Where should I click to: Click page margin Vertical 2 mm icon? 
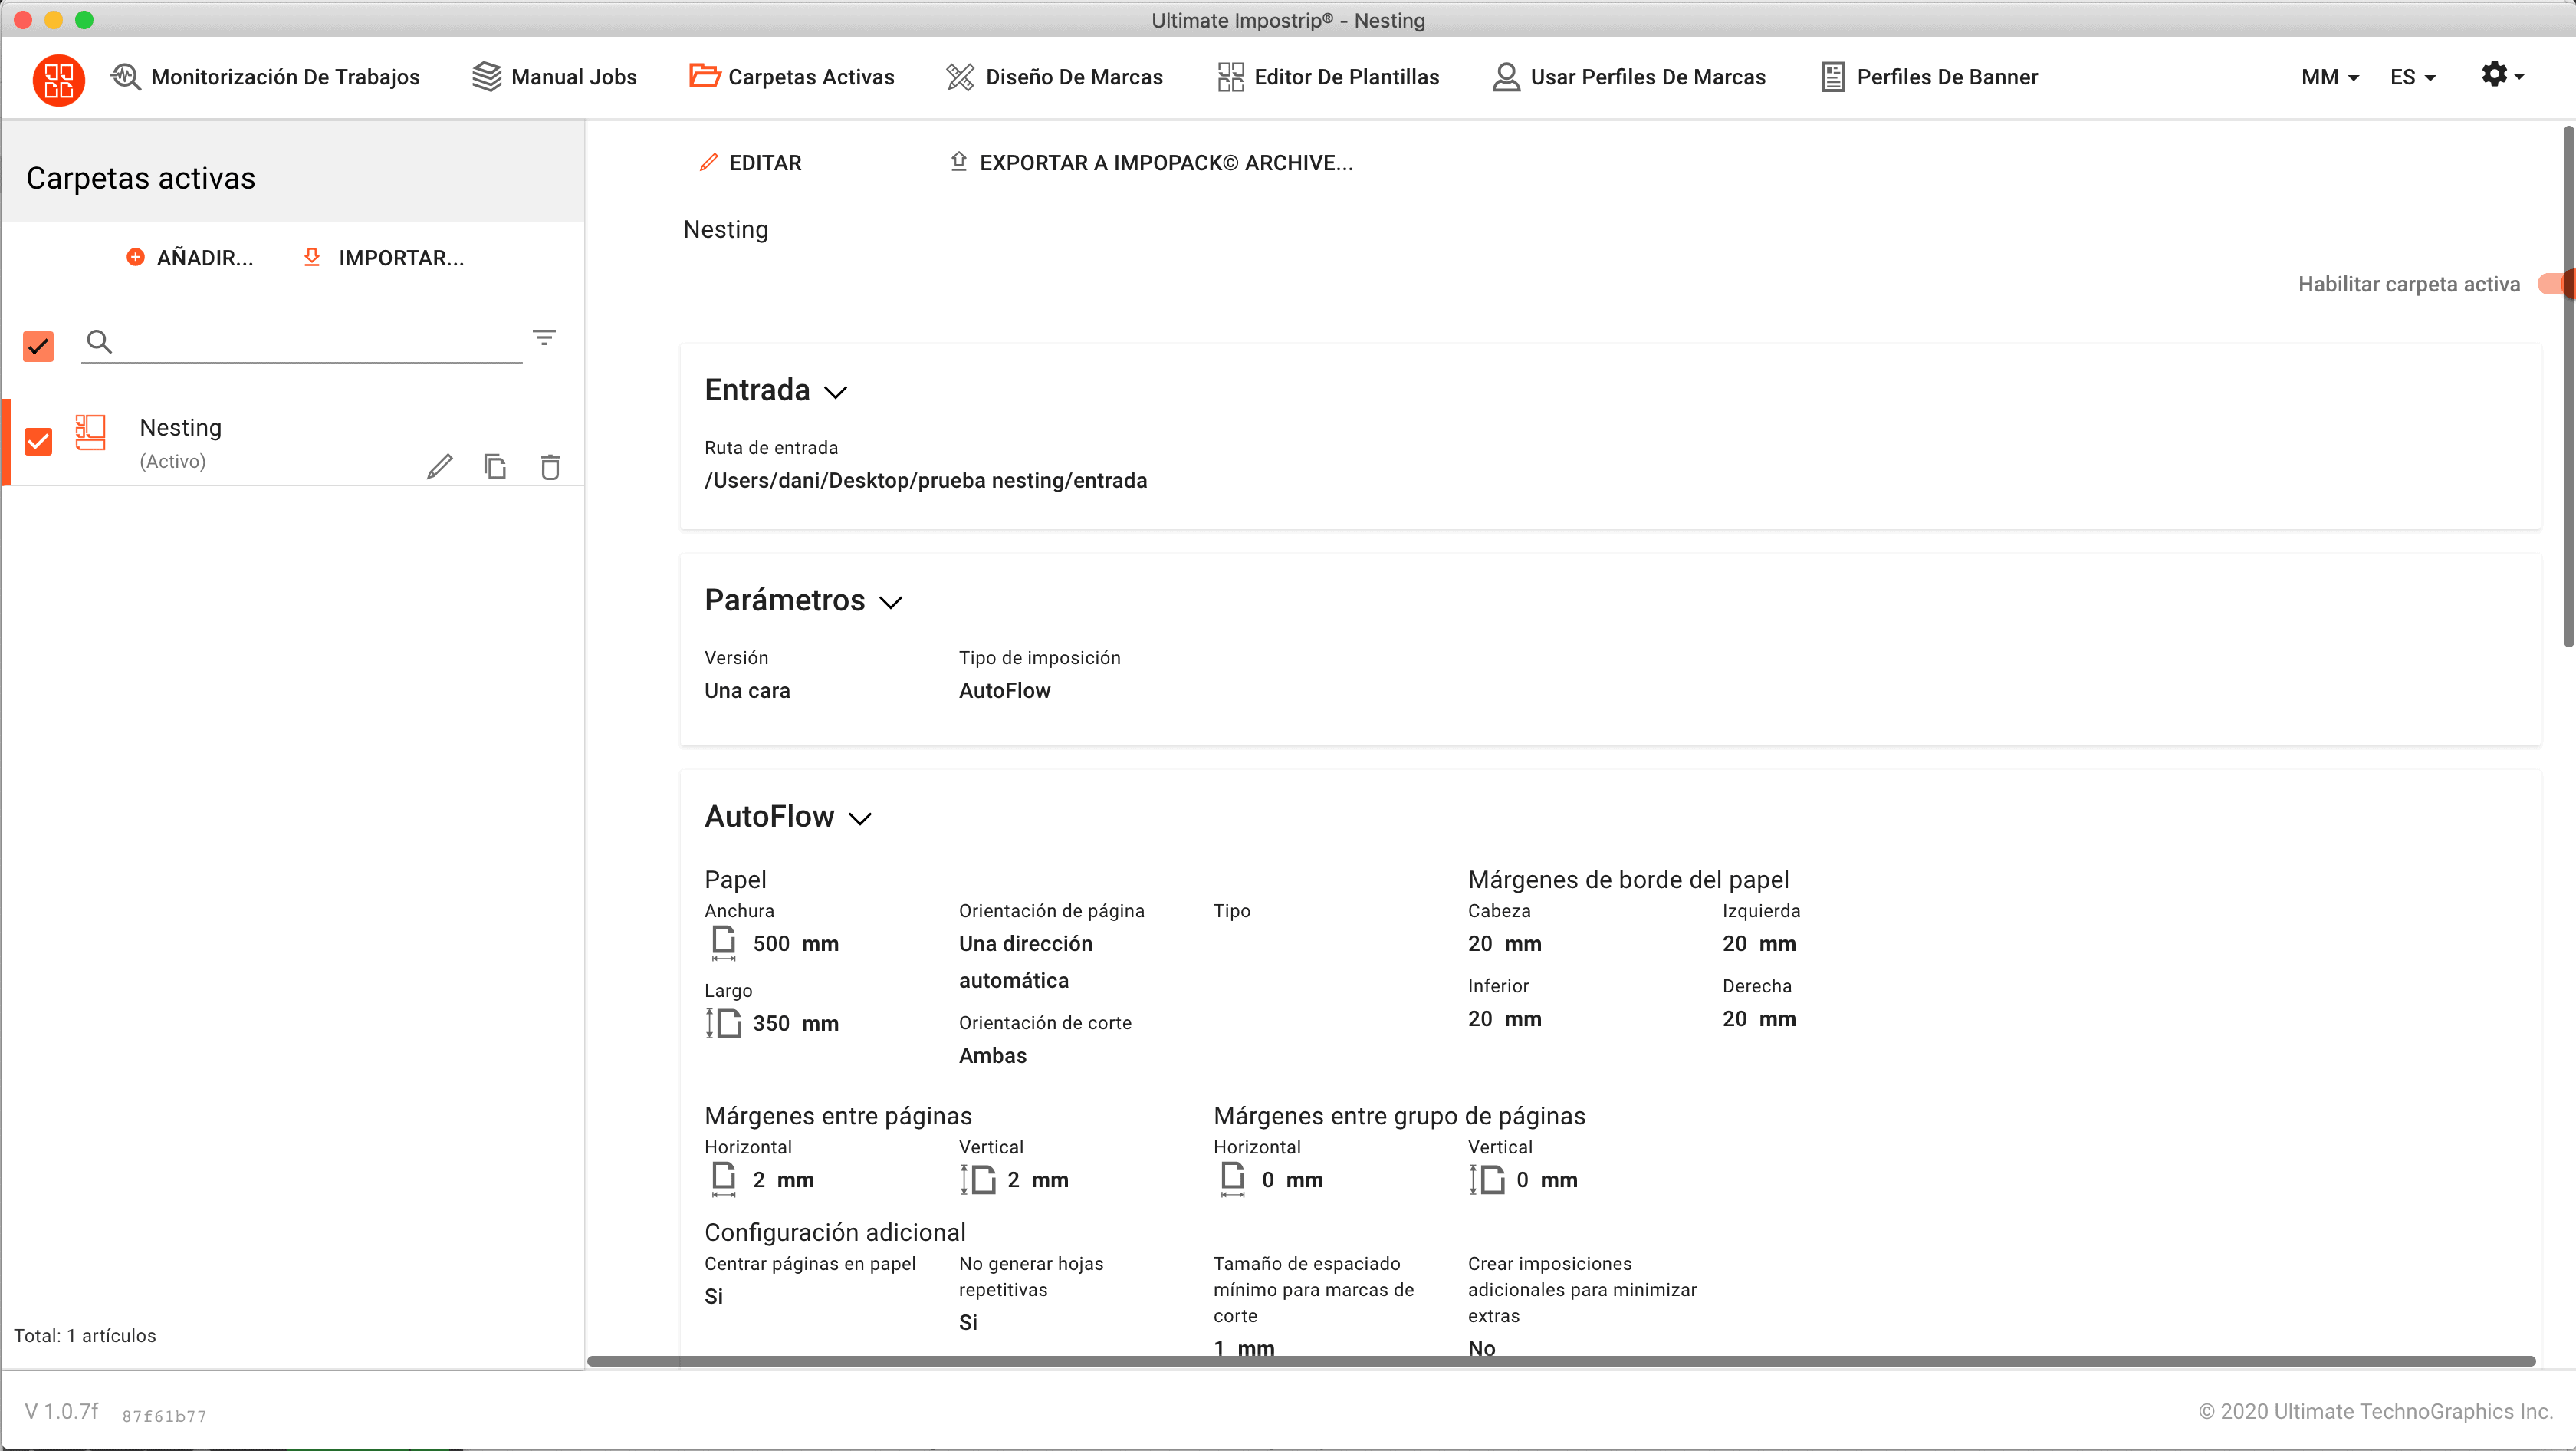click(x=978, y=1180)
